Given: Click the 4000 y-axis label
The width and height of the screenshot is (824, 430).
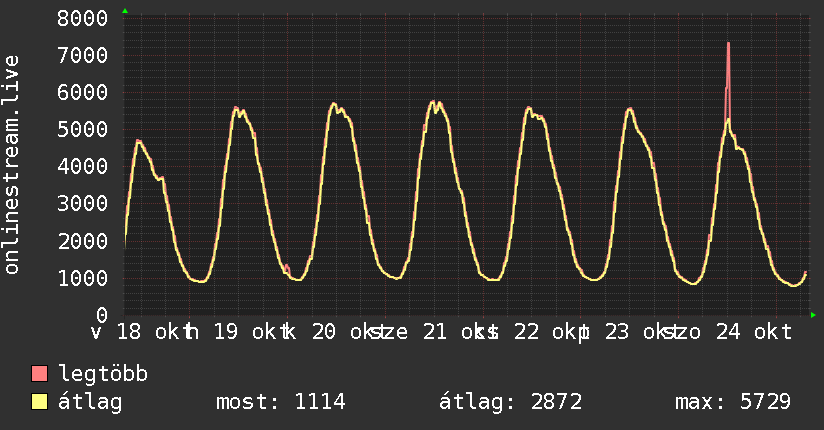Looking at the screenshot, I should coord(83,167).
